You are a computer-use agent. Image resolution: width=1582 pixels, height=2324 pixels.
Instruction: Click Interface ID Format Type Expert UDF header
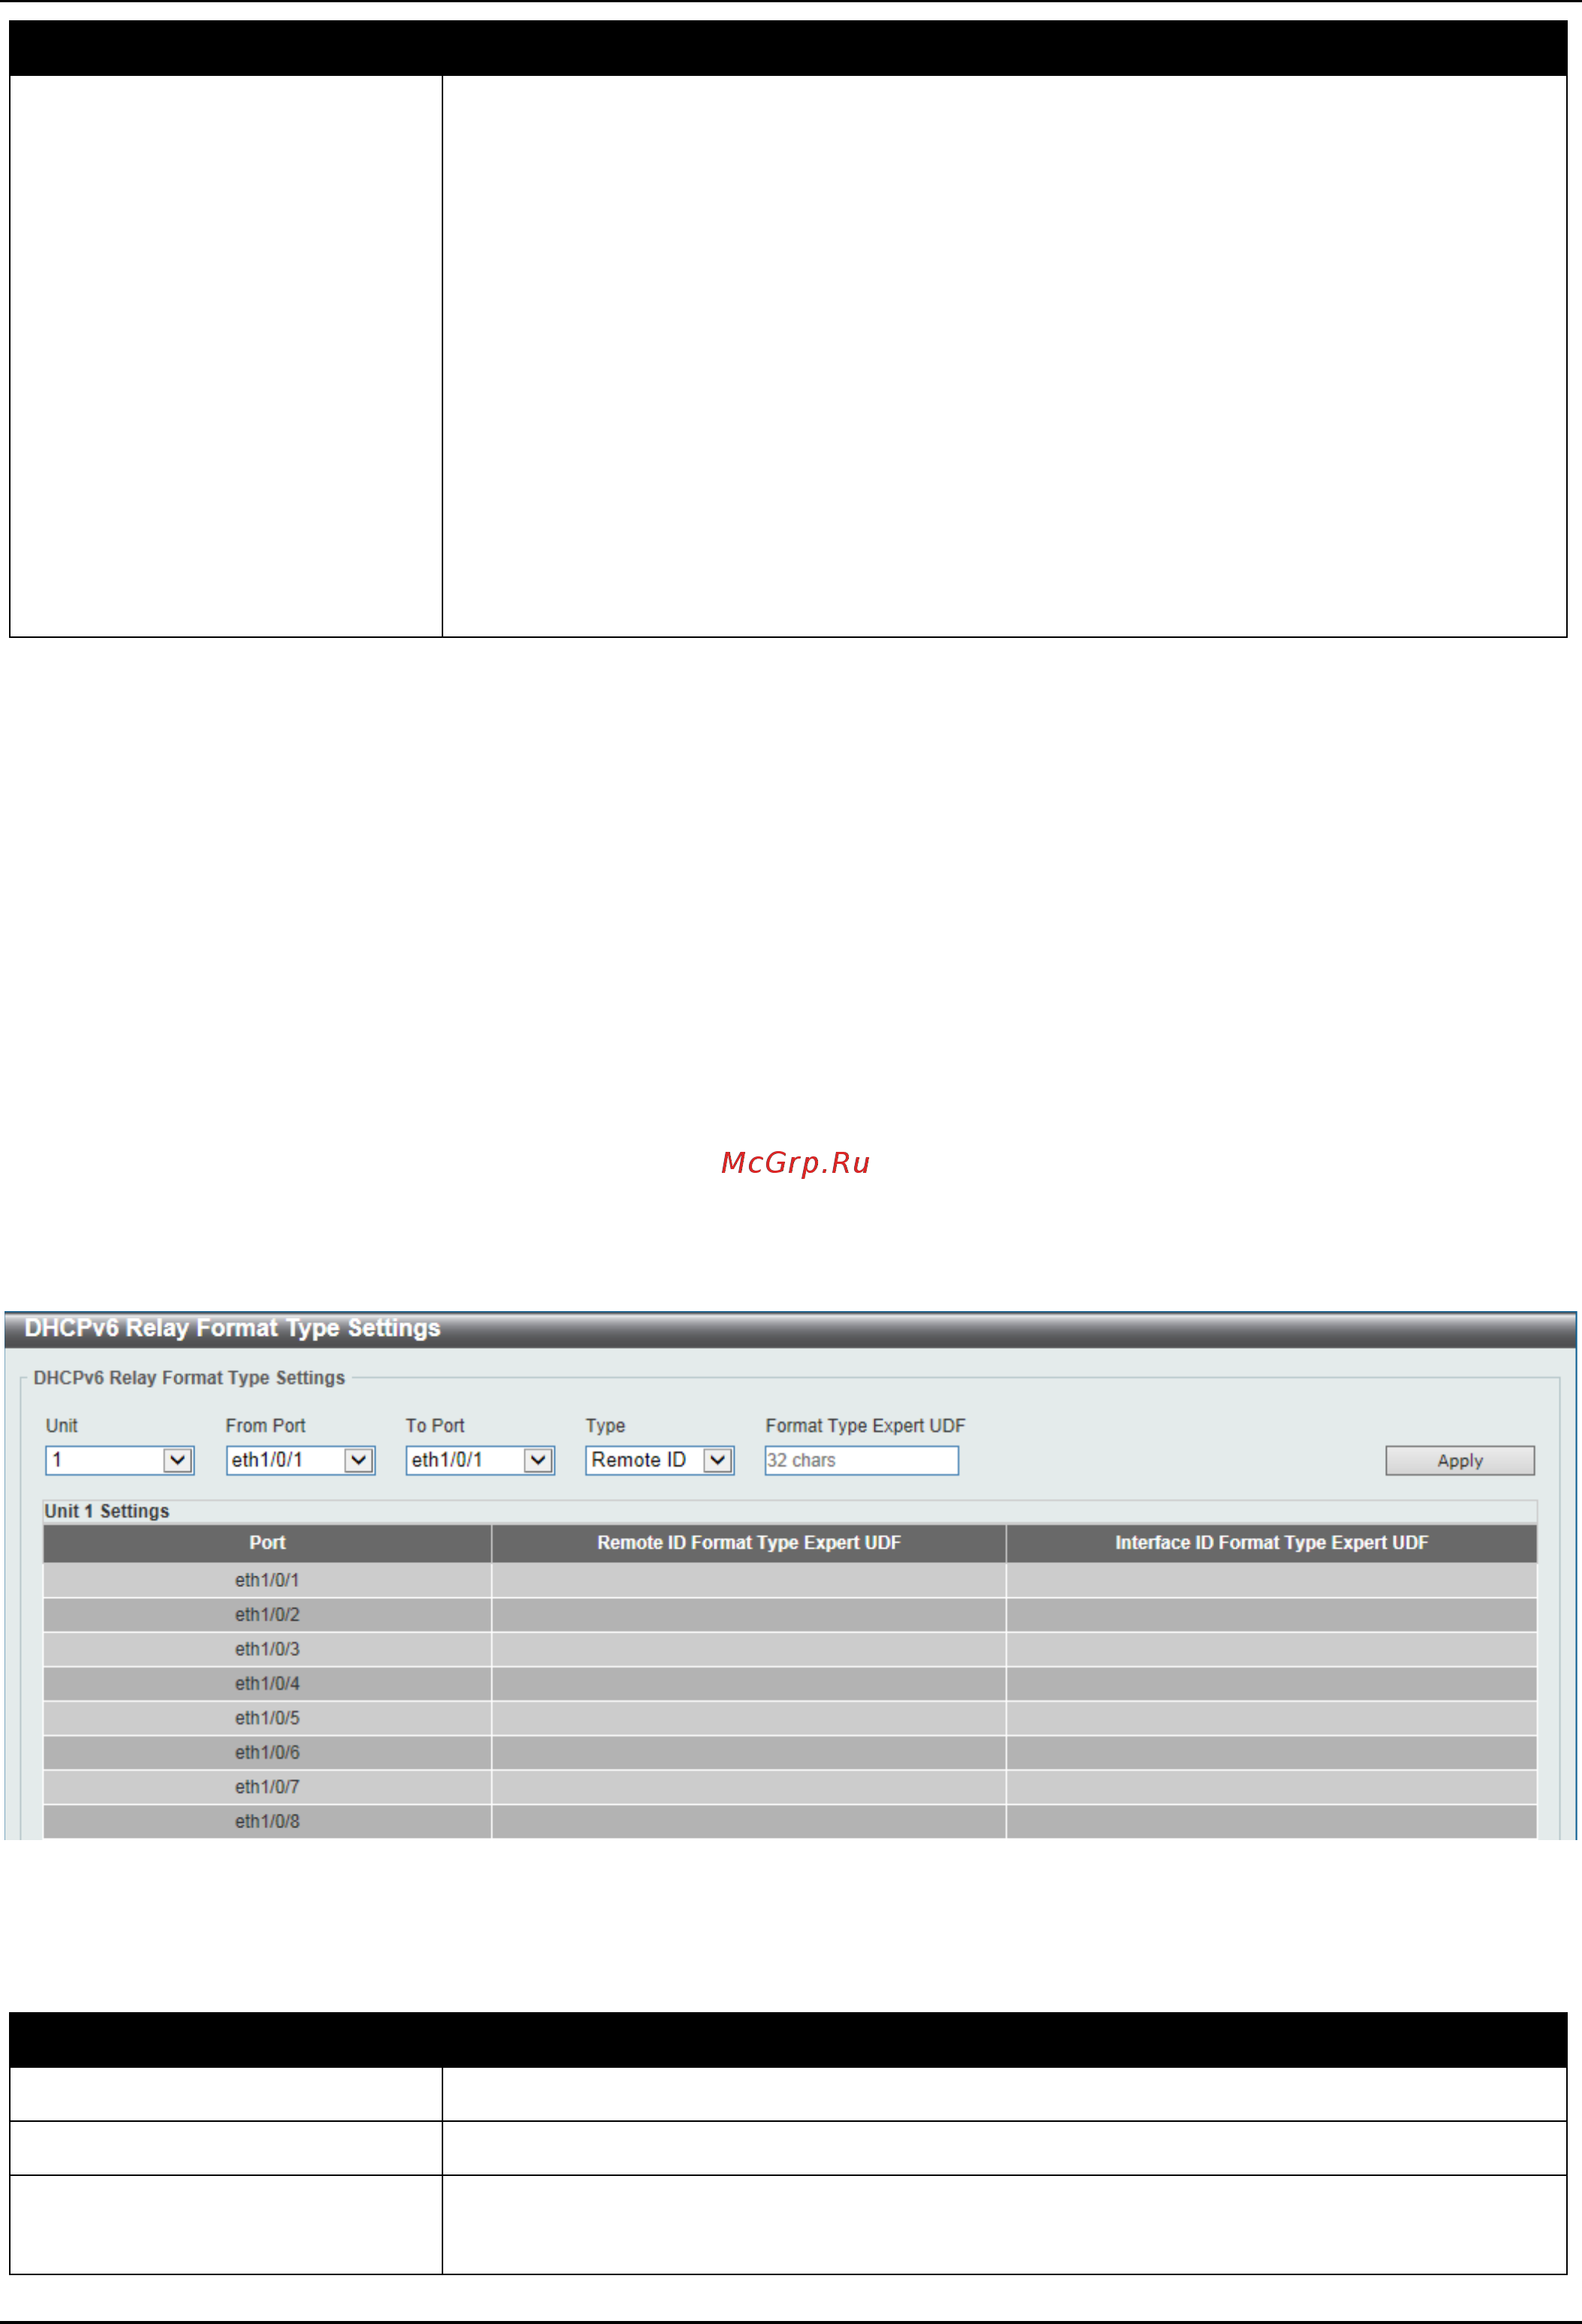click(x=1272, y=1543)
